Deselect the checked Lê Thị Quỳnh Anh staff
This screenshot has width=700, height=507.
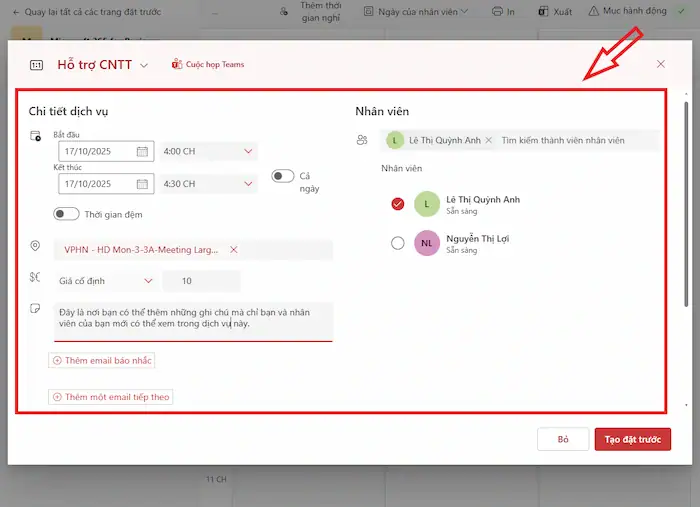pos(398,204)
